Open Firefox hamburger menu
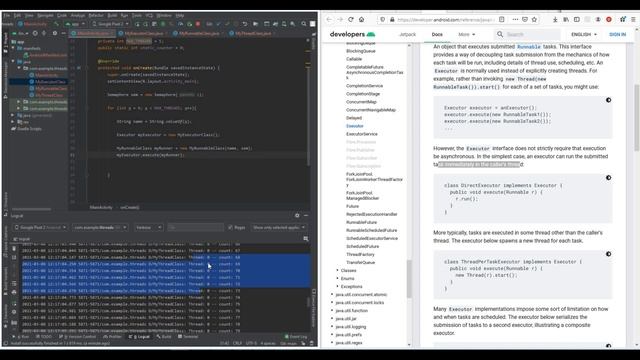Image resolution: width=640 pixels, height=360 pixels. 633,20
